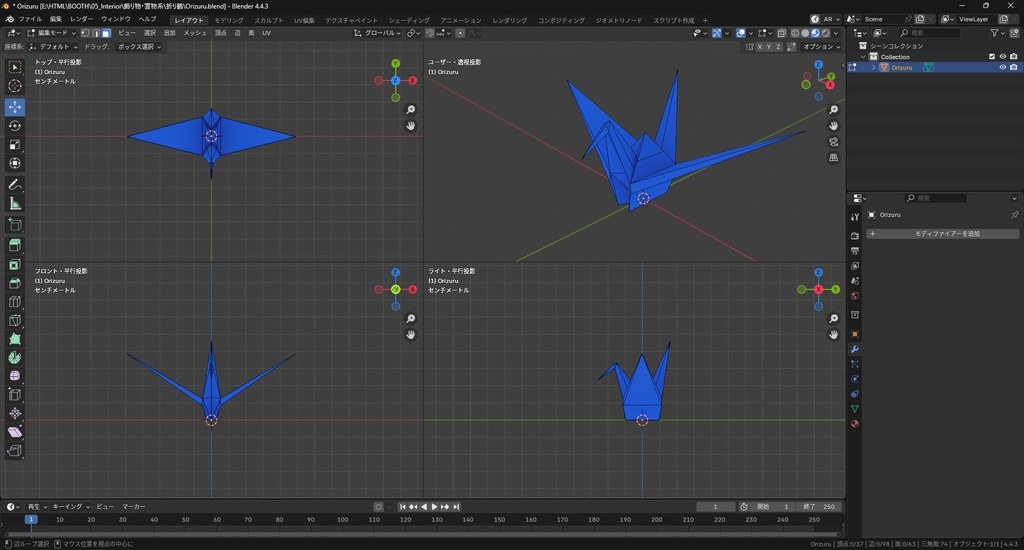Open the ファイル menu
Viewport: 1024px width, 550px height.
click(x=30, y=20)
